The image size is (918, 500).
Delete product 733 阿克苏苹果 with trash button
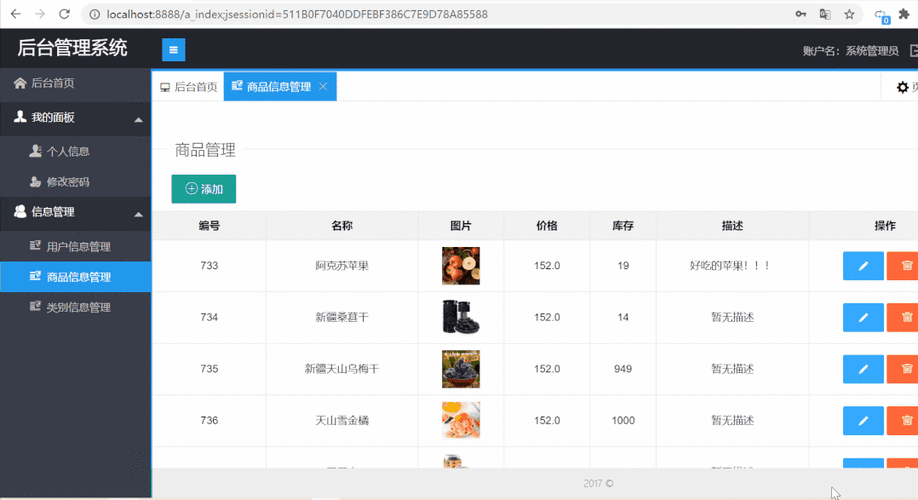click(902, 266)
